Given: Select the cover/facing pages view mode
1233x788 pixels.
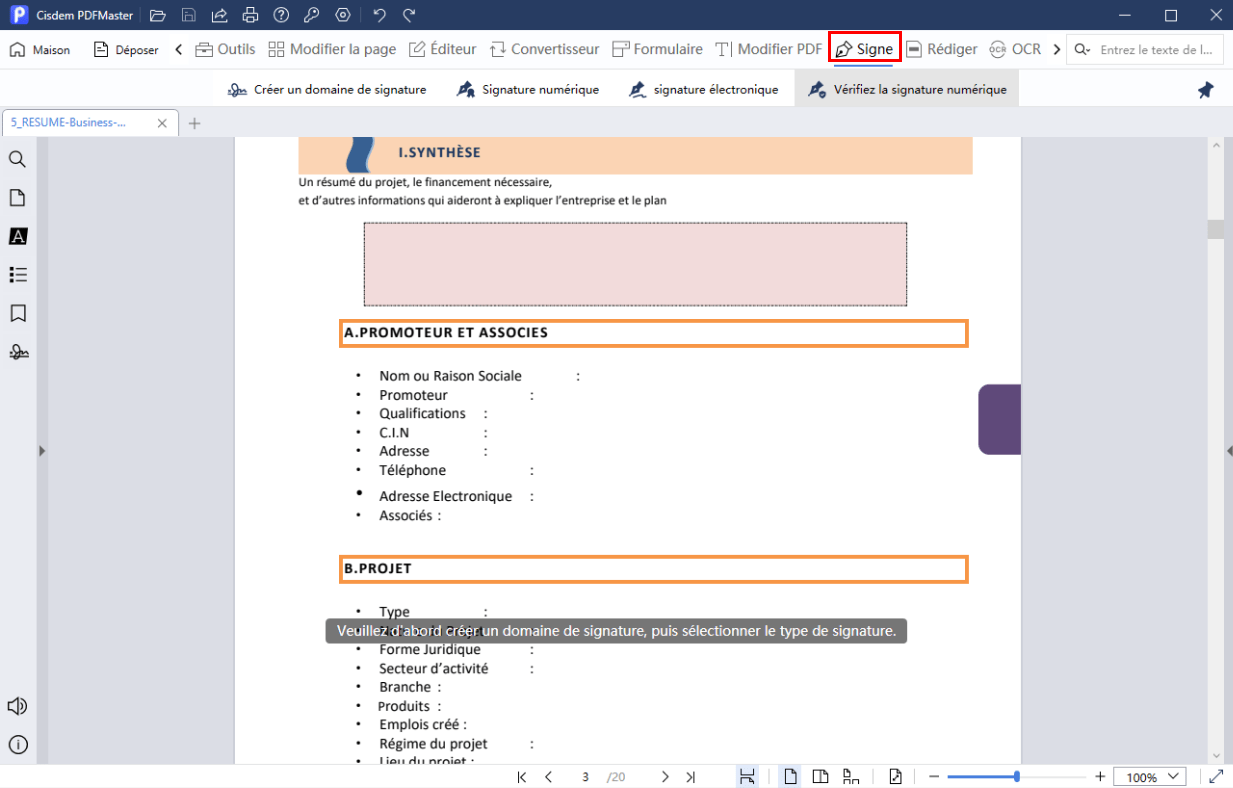Looking at the screenshot, I should [851, 777].
